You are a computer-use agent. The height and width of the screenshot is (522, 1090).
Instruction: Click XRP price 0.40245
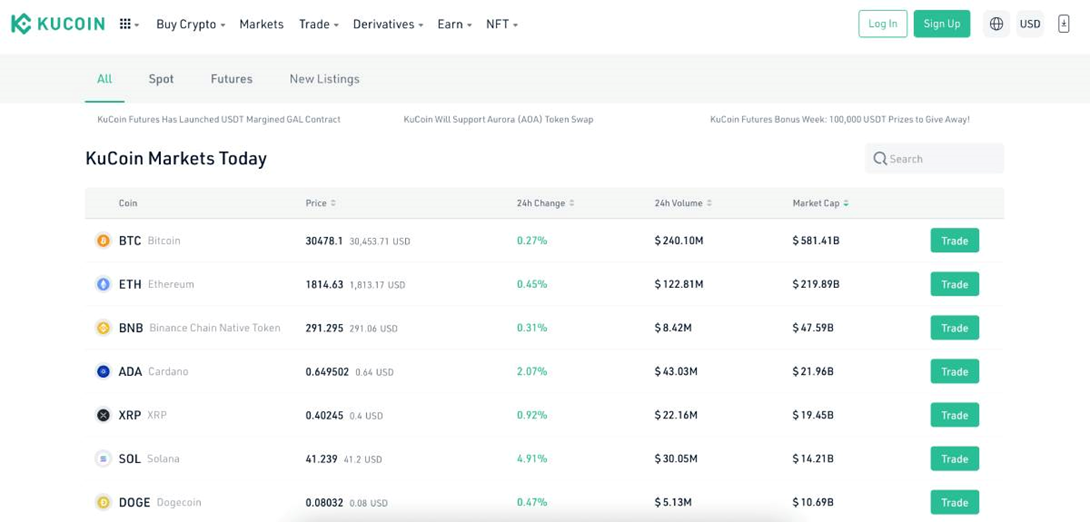324,415
